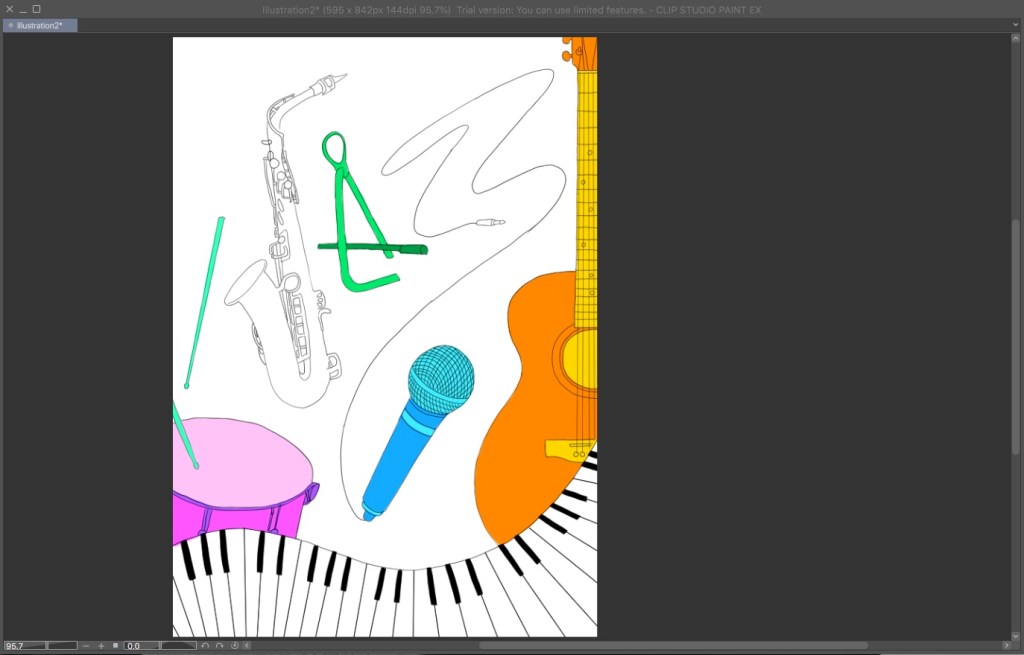Switch to the Illustration2* tab
The height and width of the screenshot is (655, 1024).
pyautogui.click(x=40, y=25)
